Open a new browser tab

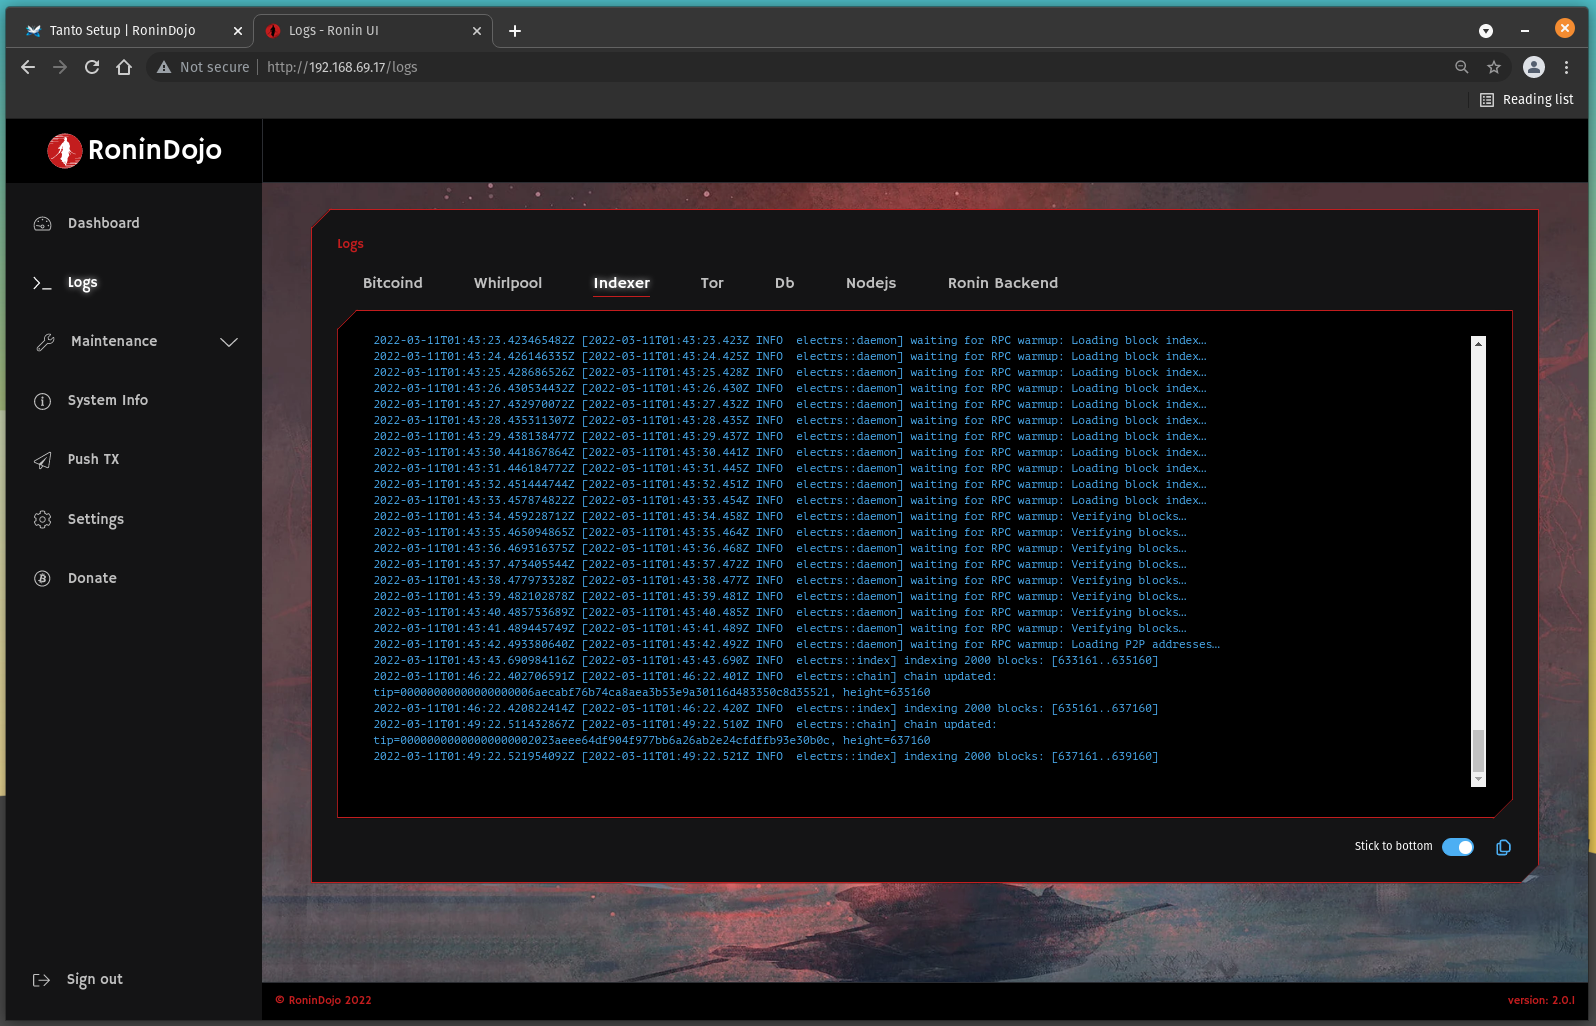coord(515,31)
